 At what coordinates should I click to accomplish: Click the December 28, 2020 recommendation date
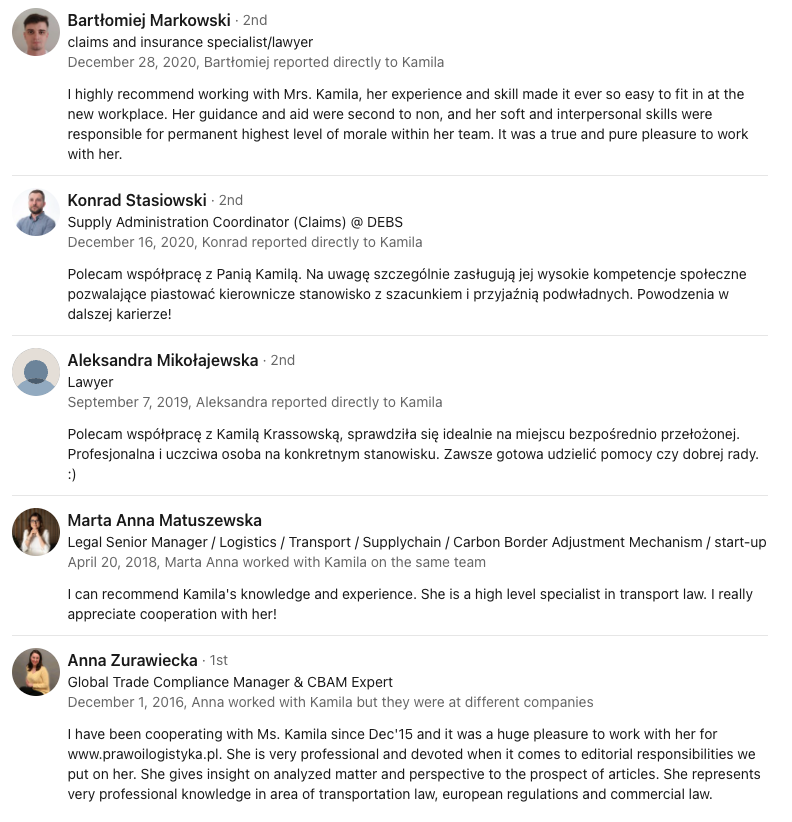click(132, 62)
